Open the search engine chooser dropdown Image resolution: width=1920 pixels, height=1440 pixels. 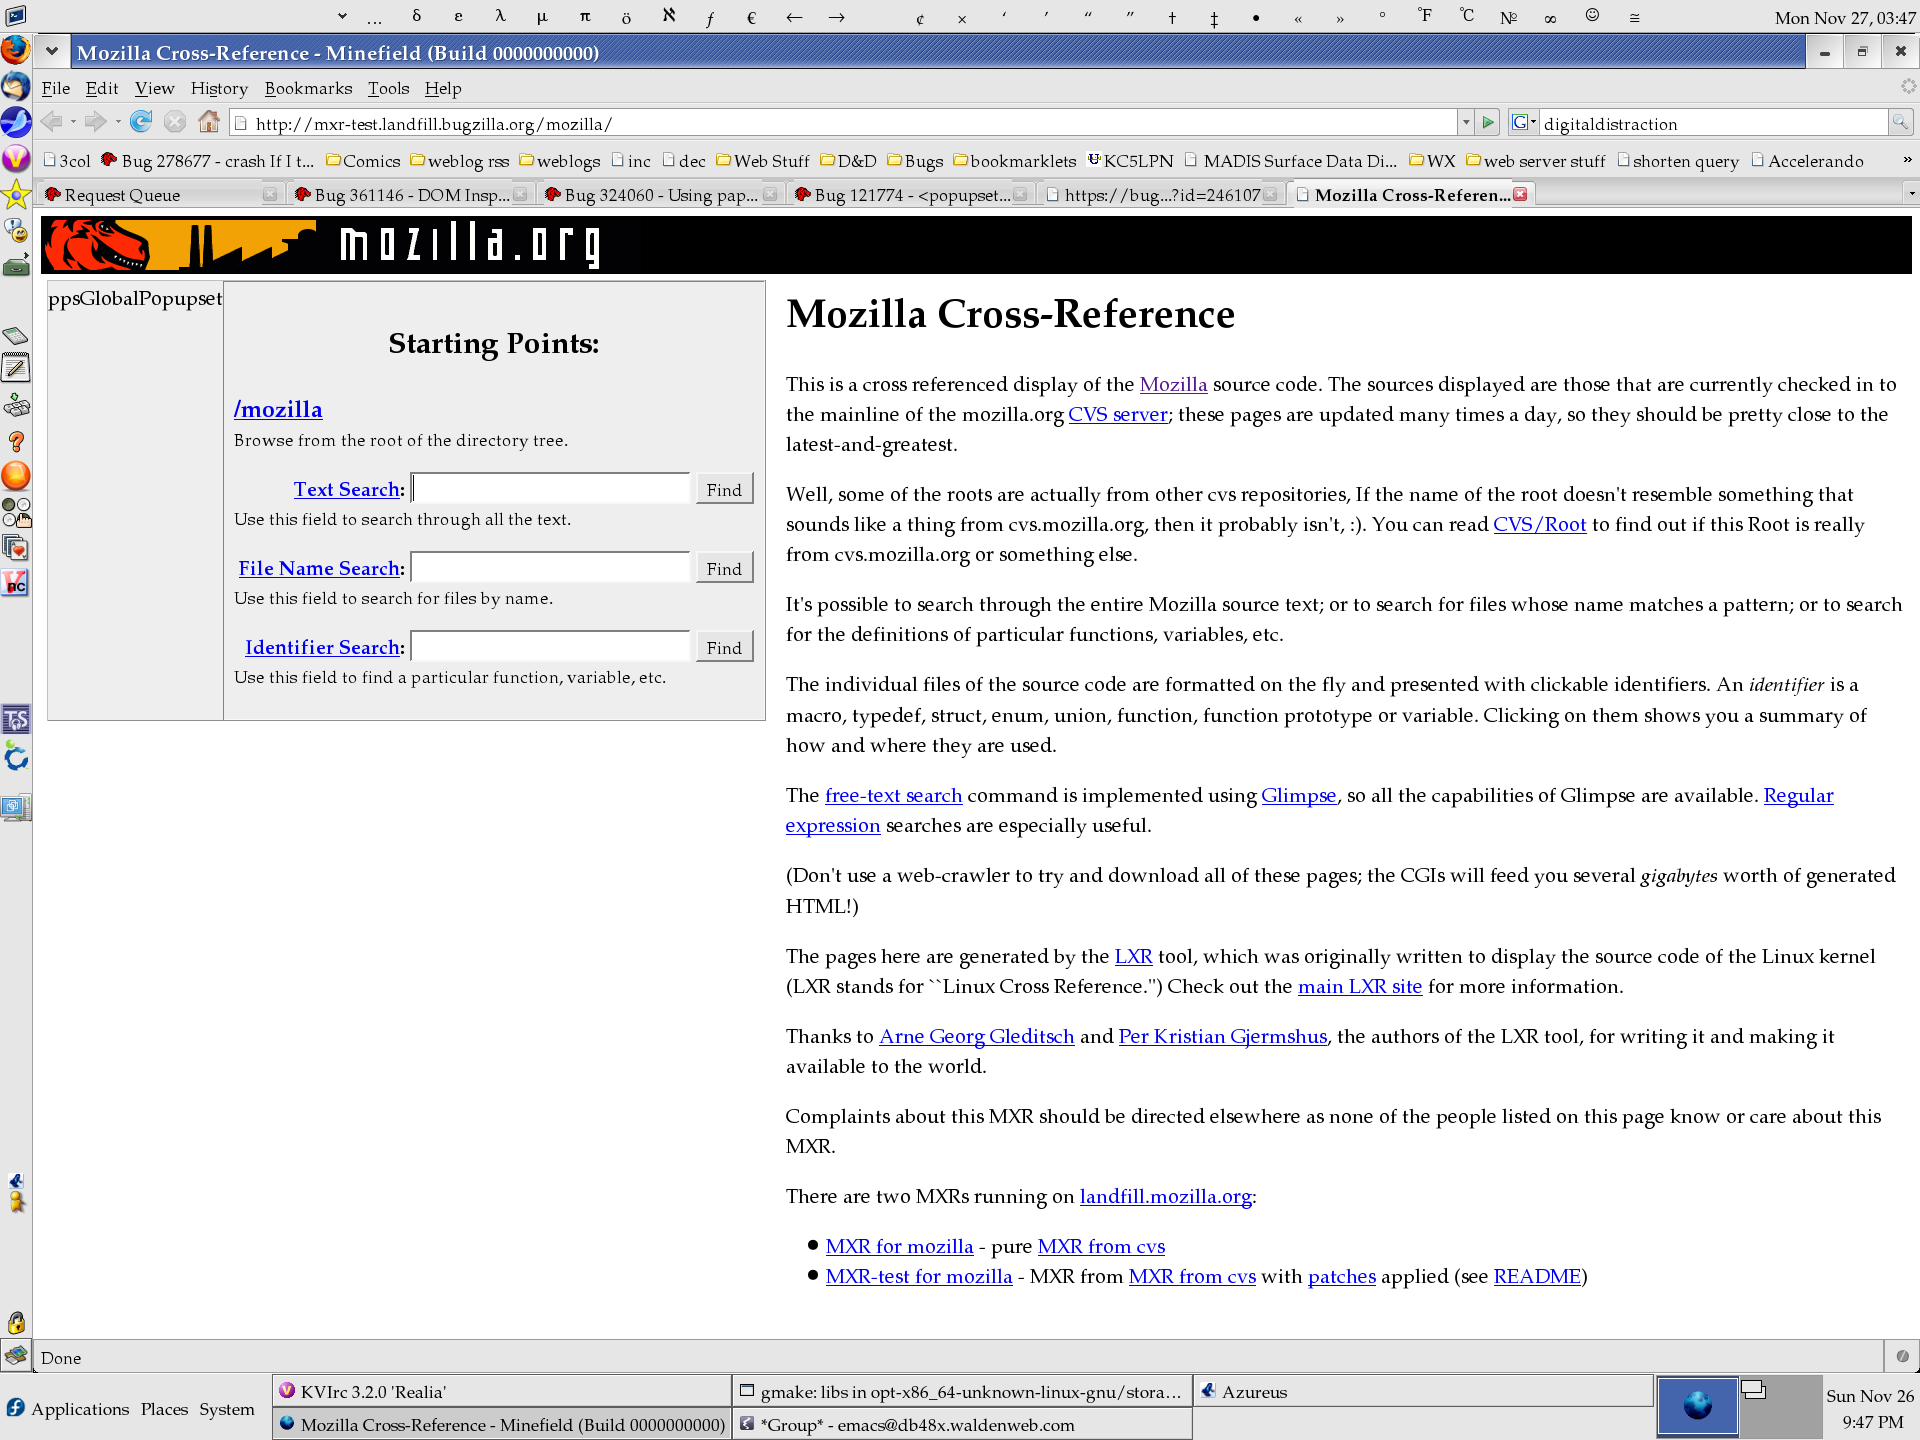click(1523, 122)
